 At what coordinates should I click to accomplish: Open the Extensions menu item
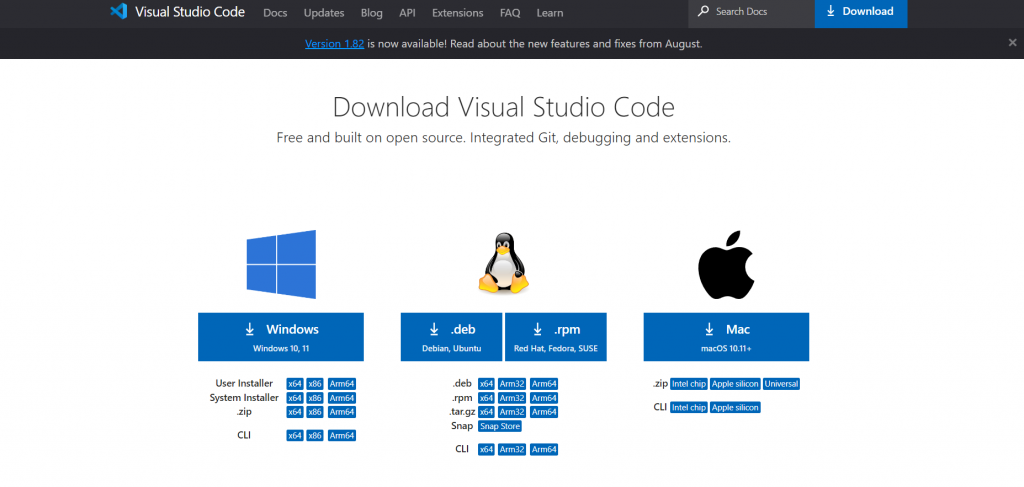point(458,13)
